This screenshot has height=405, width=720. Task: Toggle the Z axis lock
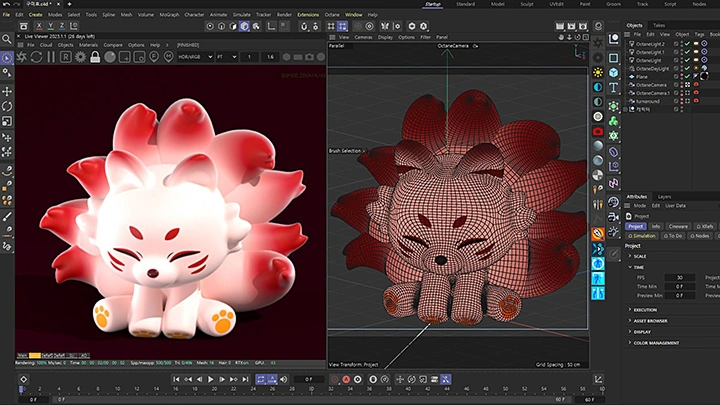point(62,26)
